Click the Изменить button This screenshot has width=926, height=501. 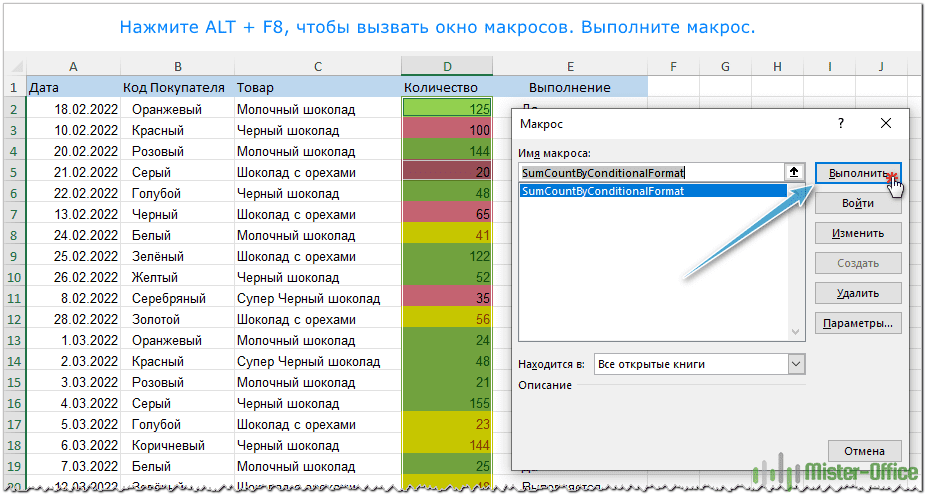click(x=858, y=233)
